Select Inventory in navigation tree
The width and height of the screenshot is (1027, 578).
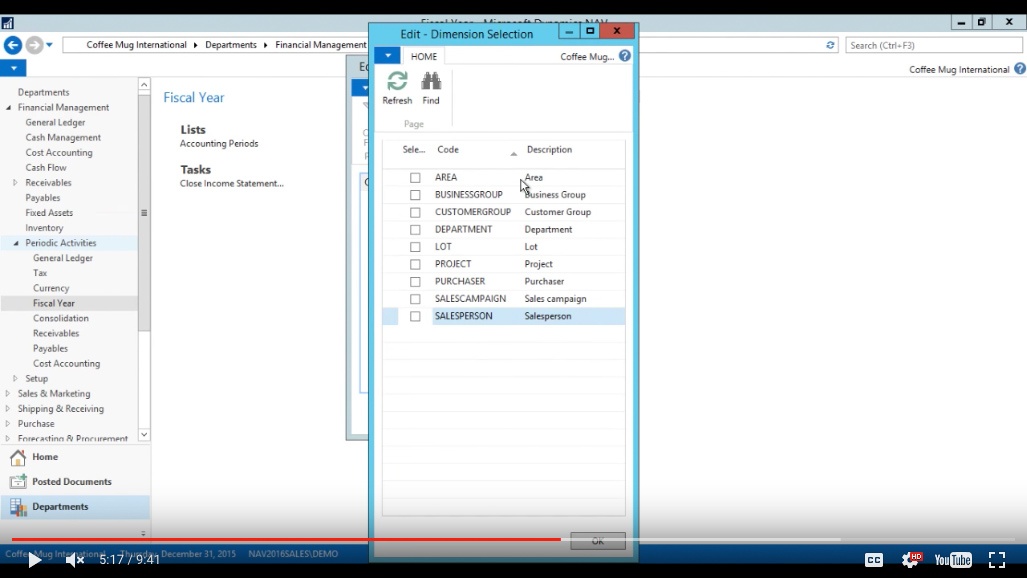[44, 228]
